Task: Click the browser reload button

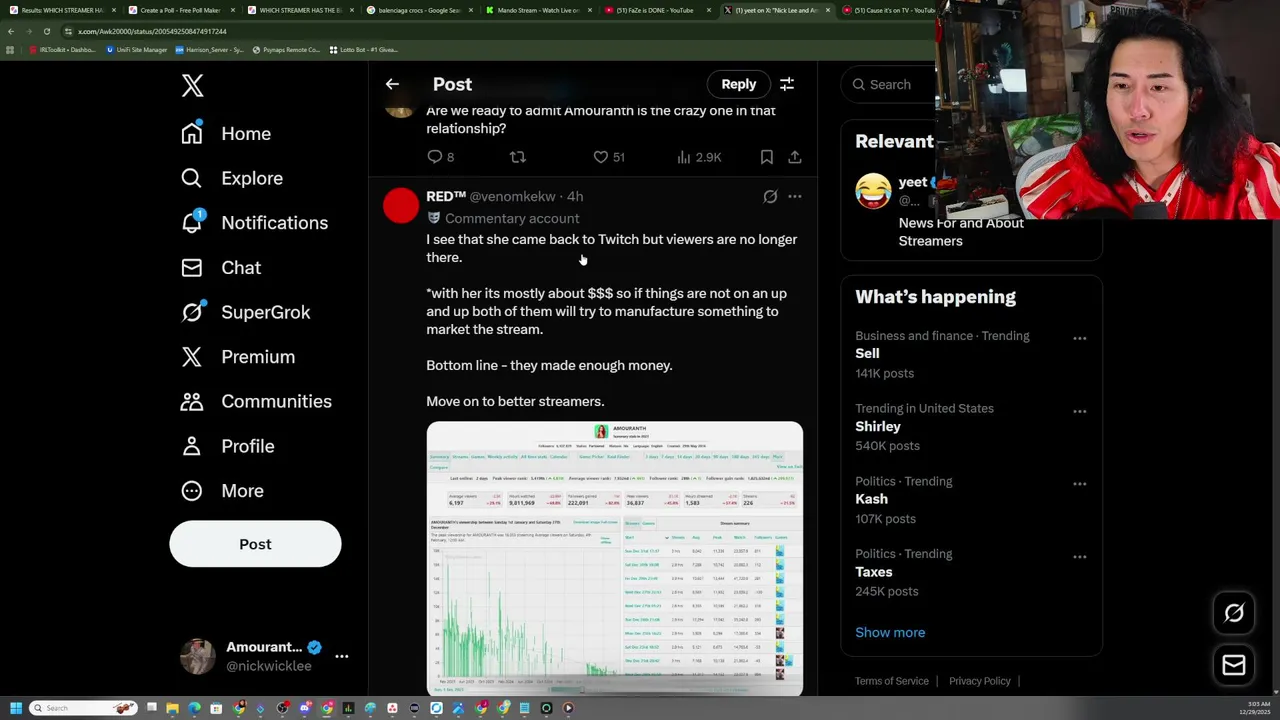Action: point(46,31)
